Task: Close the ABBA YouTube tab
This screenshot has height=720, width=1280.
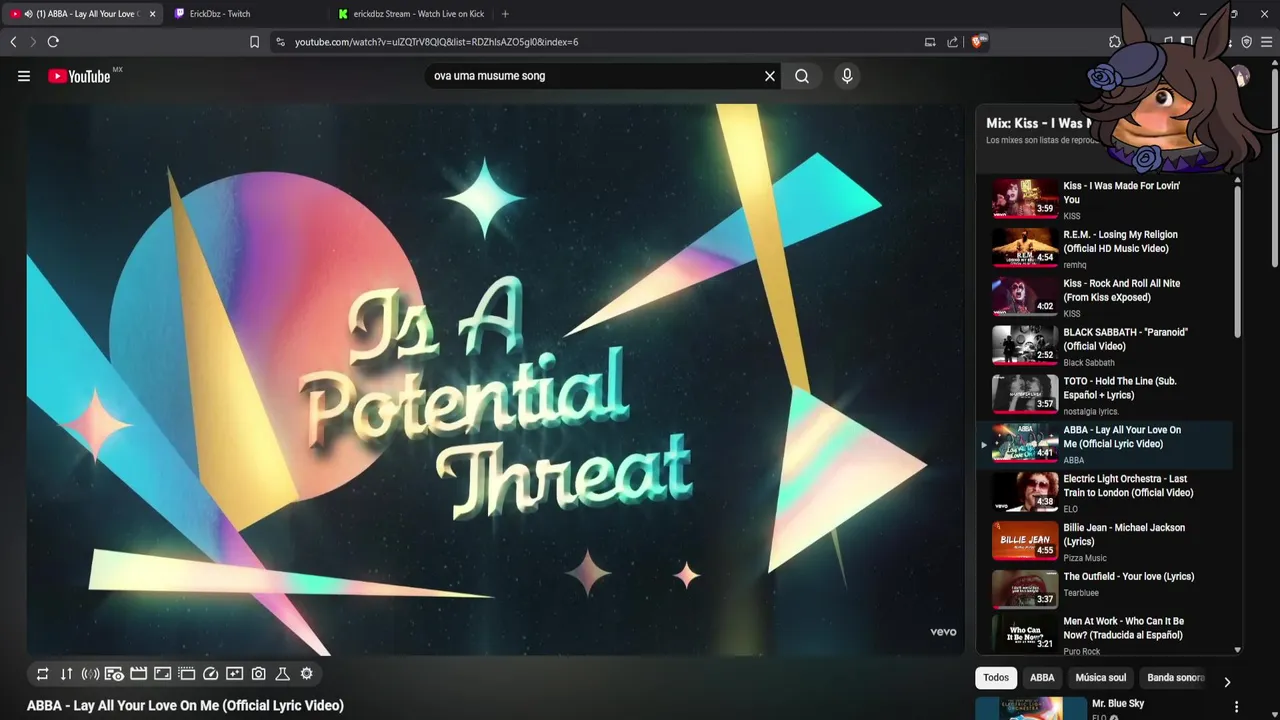Action: [x=152, y=14]
